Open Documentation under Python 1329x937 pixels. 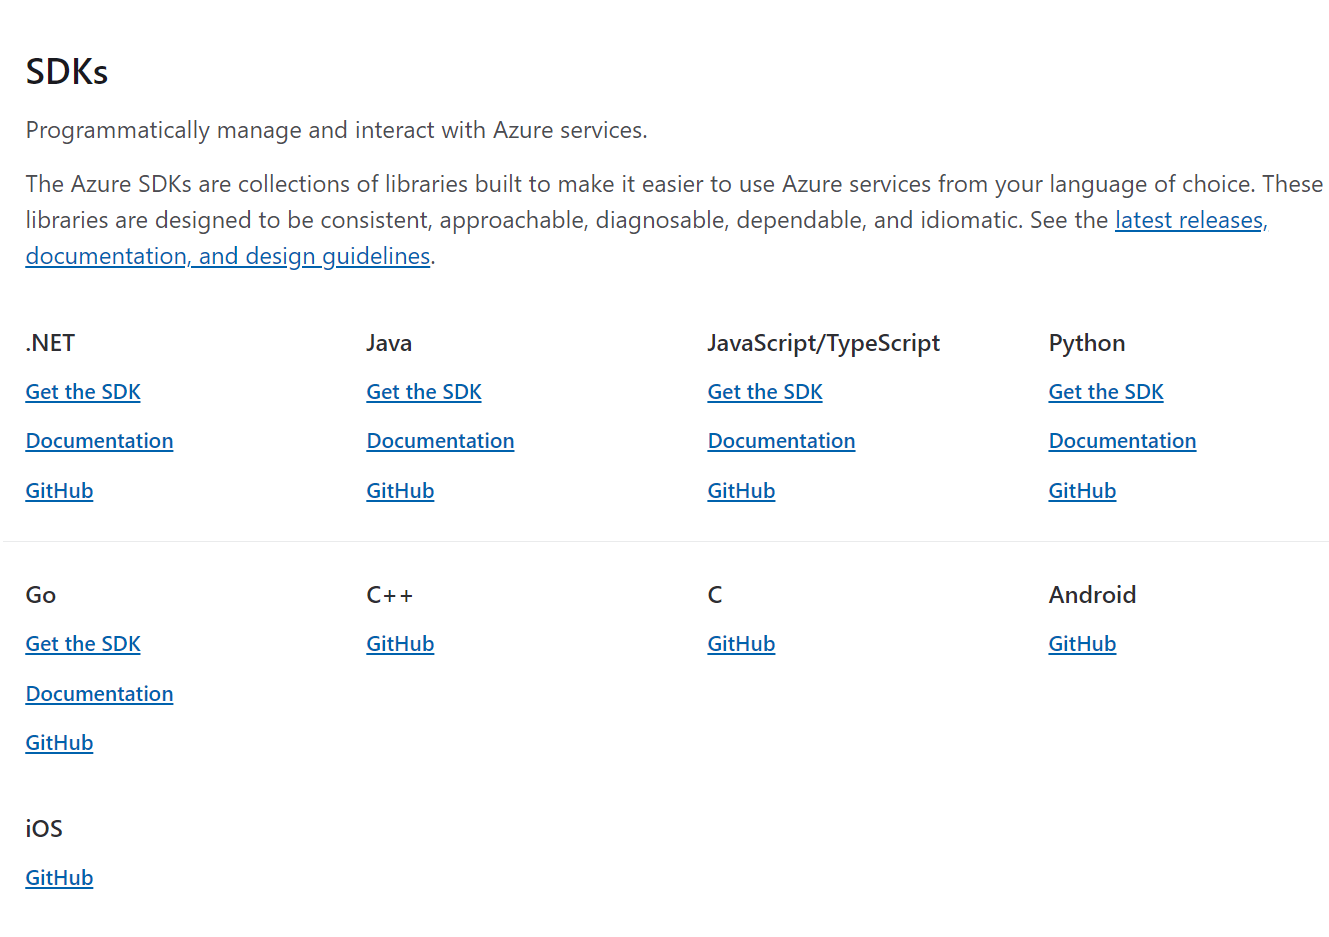(x=1122, y=441)
